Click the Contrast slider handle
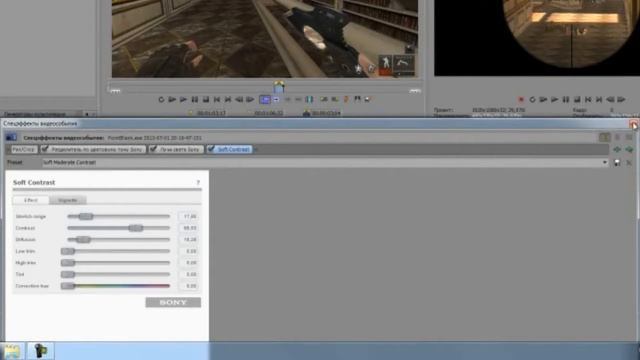 pyautogui.click(x=136, y=228)
